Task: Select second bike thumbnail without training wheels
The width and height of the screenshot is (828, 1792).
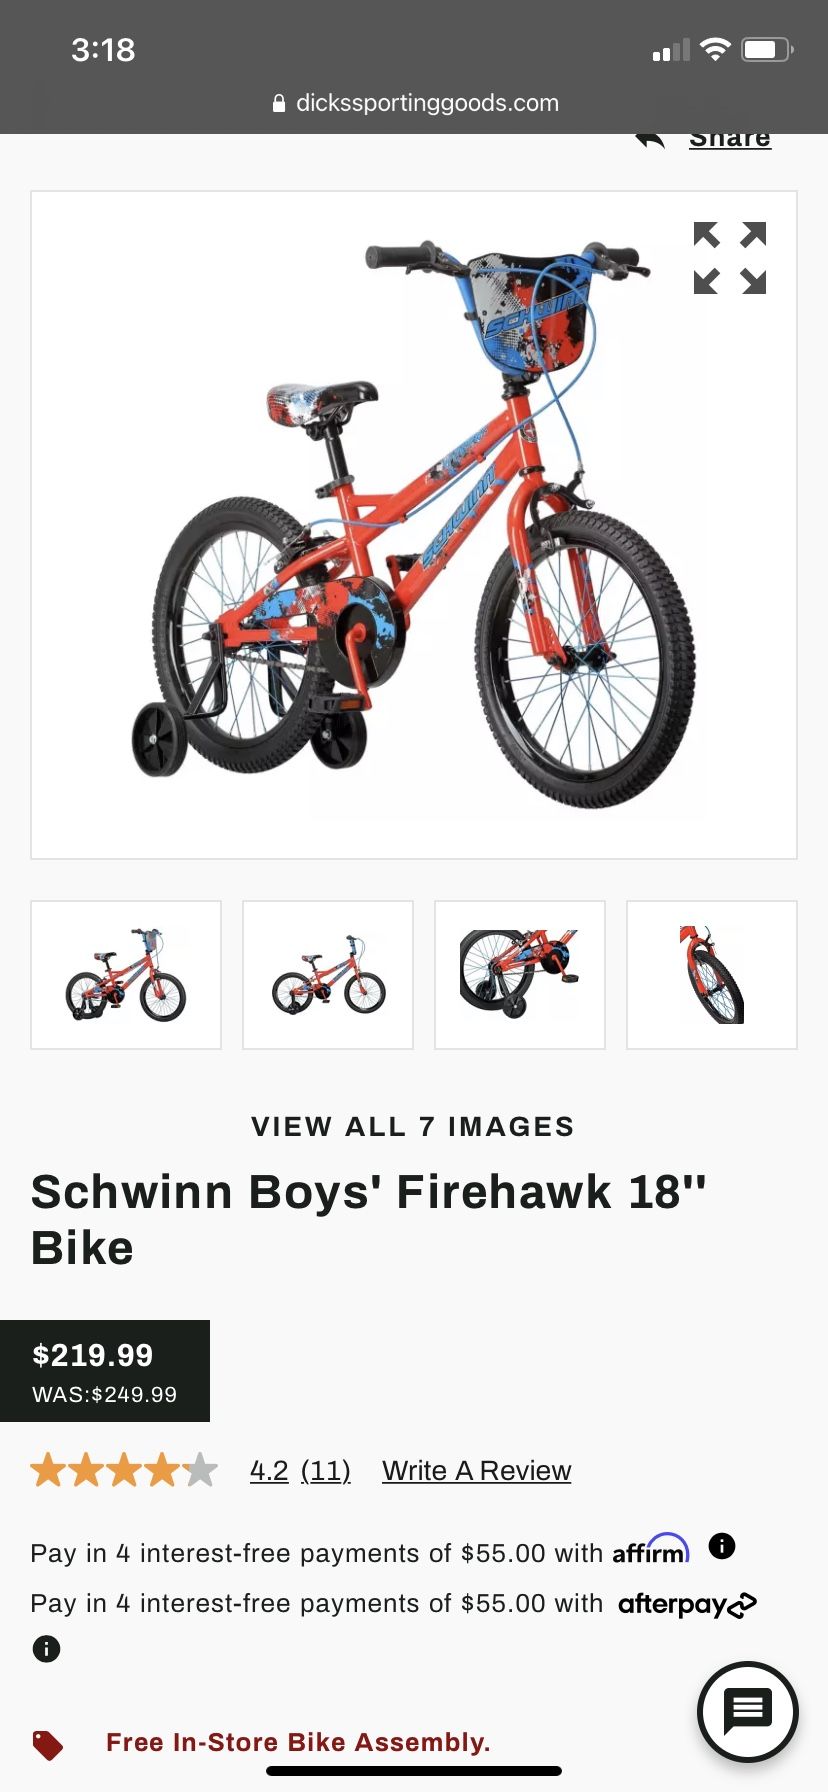Action: click(328, 975)
